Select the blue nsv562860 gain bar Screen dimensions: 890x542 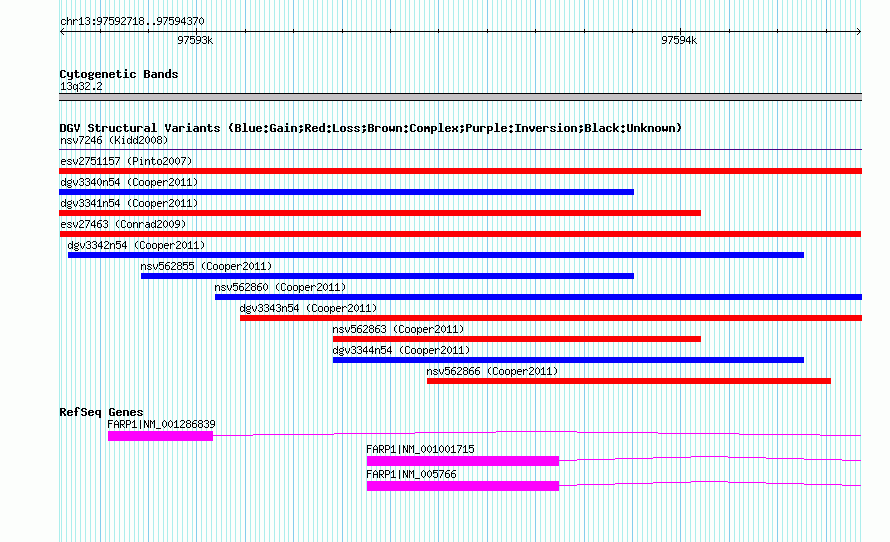click(x=538, y=297)
